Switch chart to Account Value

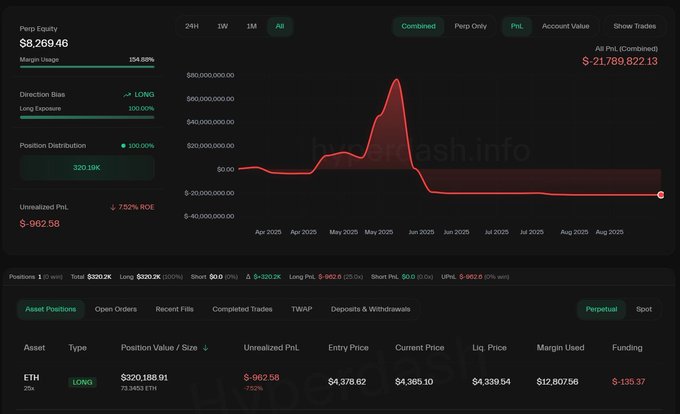(566, 26)
